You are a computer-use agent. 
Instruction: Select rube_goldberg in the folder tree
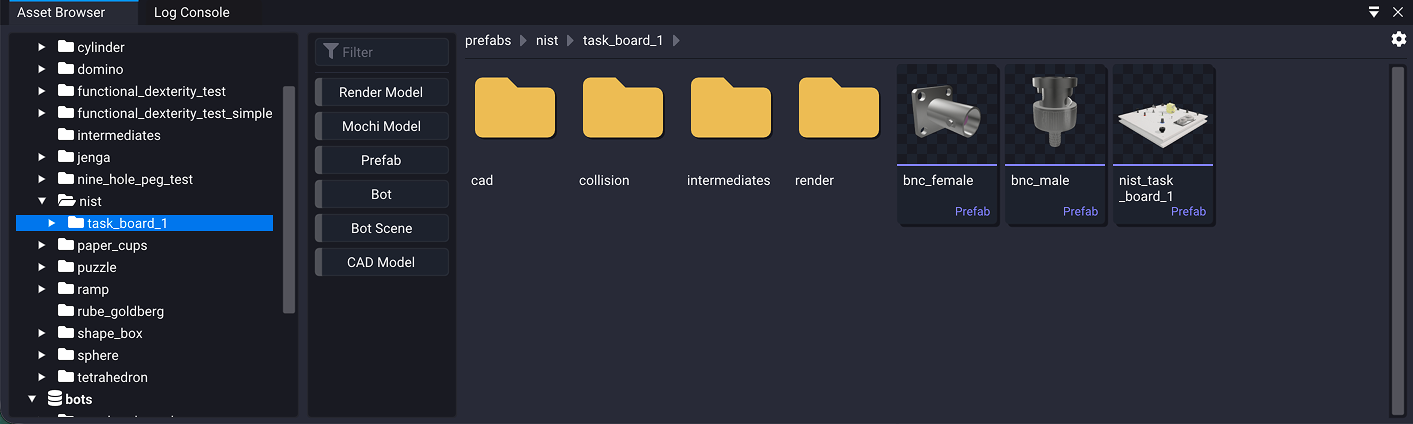[120, 311]
